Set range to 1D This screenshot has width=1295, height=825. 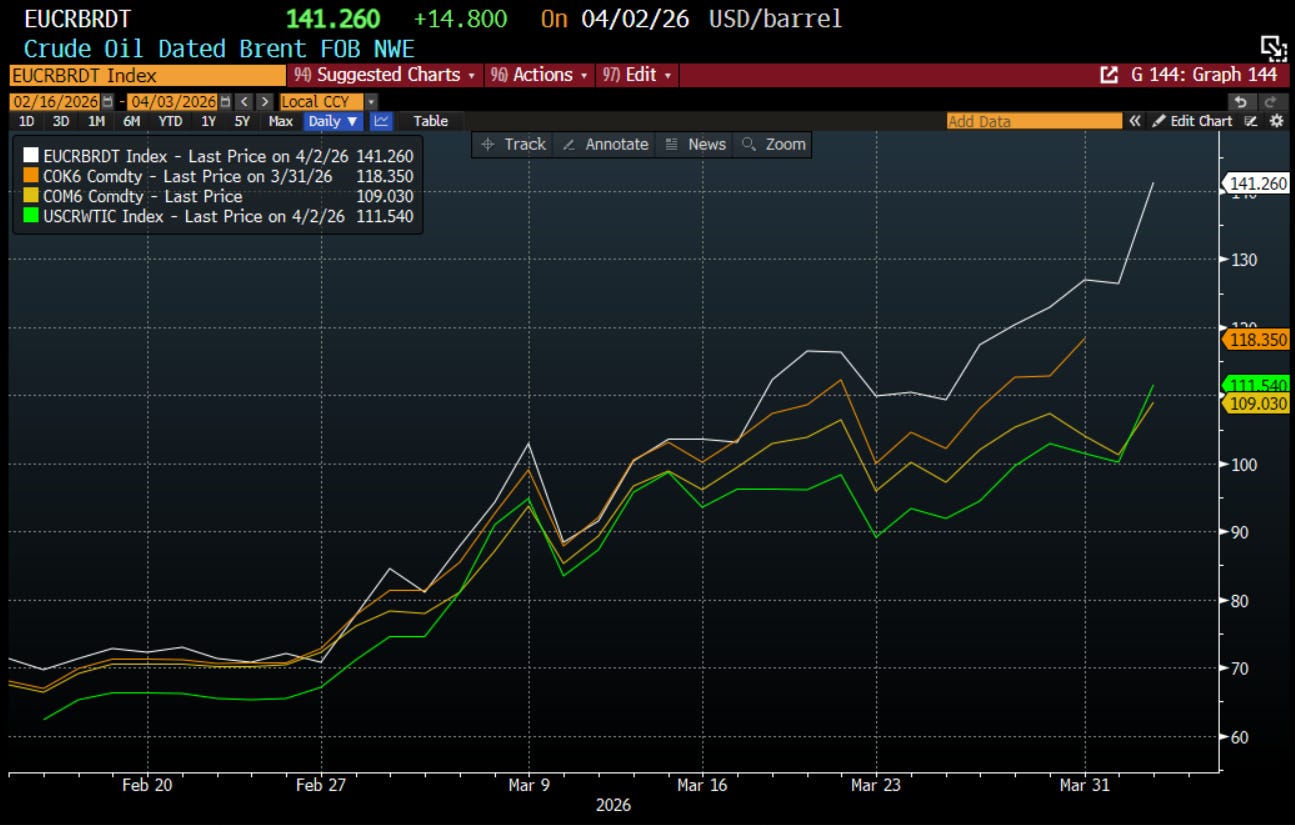pos(27,121)
